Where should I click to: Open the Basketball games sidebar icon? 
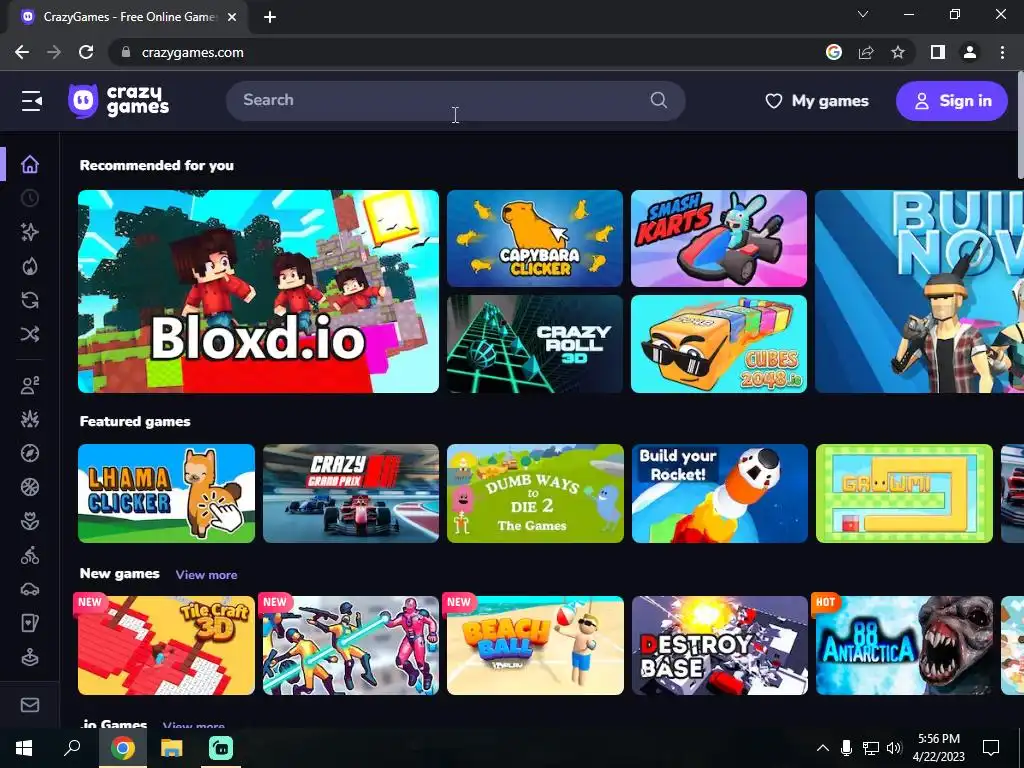pyautogui.click(x=29, y=487)
